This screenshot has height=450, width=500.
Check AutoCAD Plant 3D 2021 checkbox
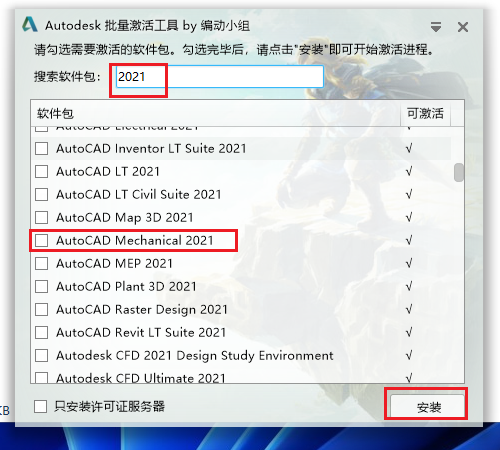point(41,286)
